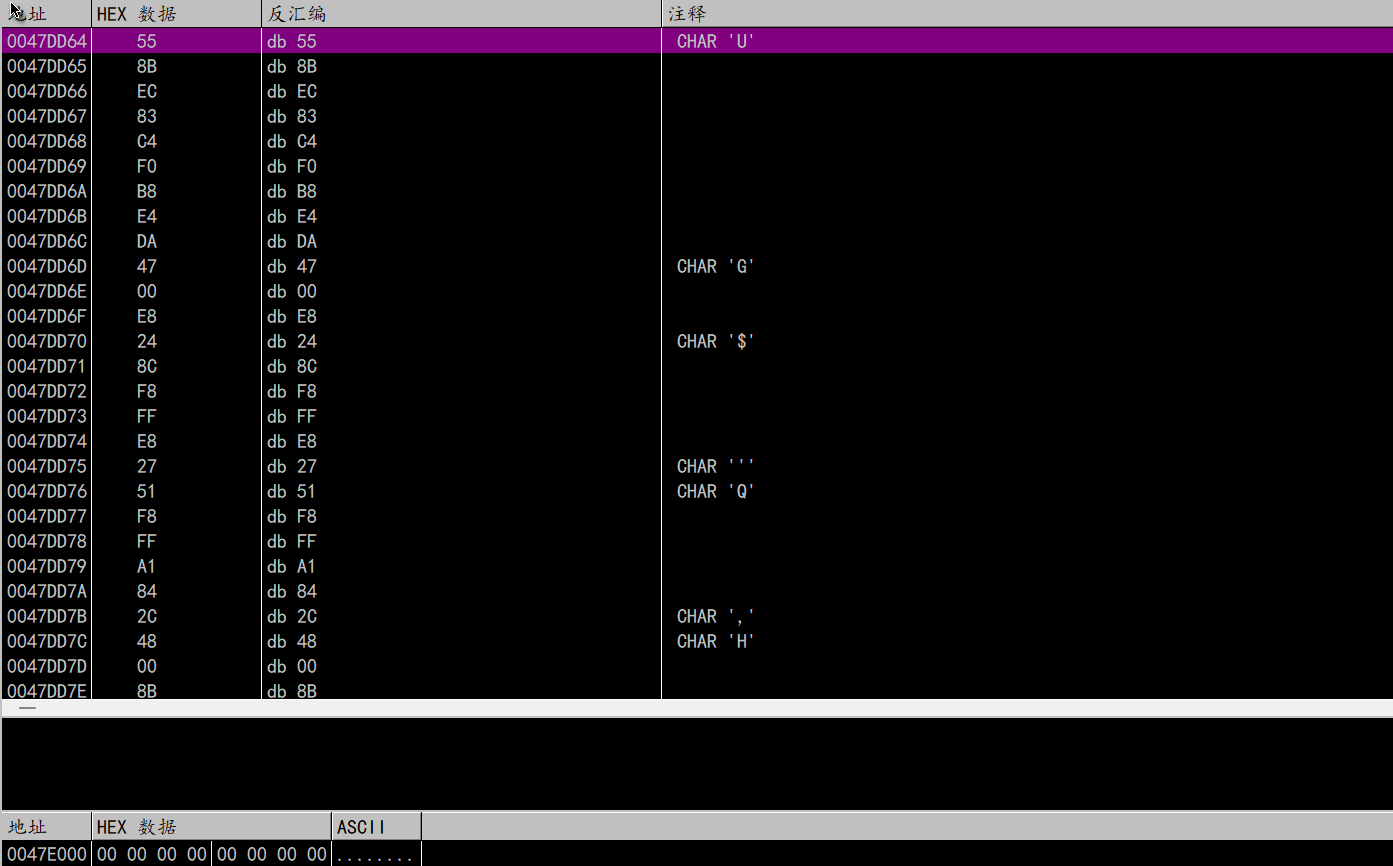Click the comment CHAR 'Q'
The image size is (1393, 866).
[715, 491]
